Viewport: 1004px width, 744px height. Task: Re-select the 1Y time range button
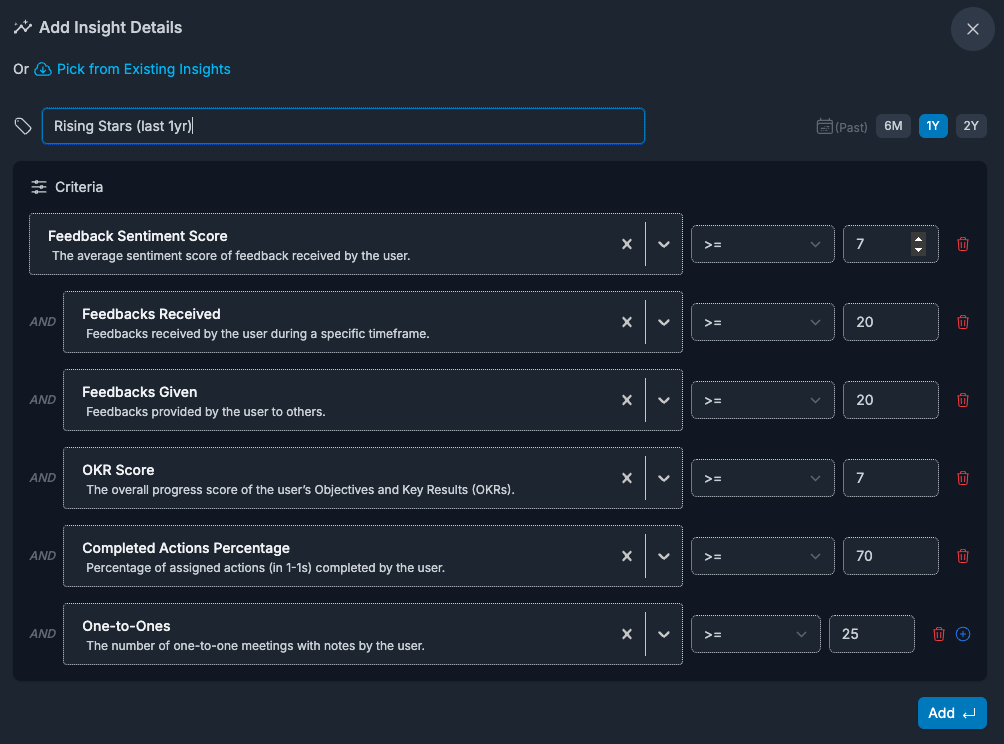pos(933,125)
